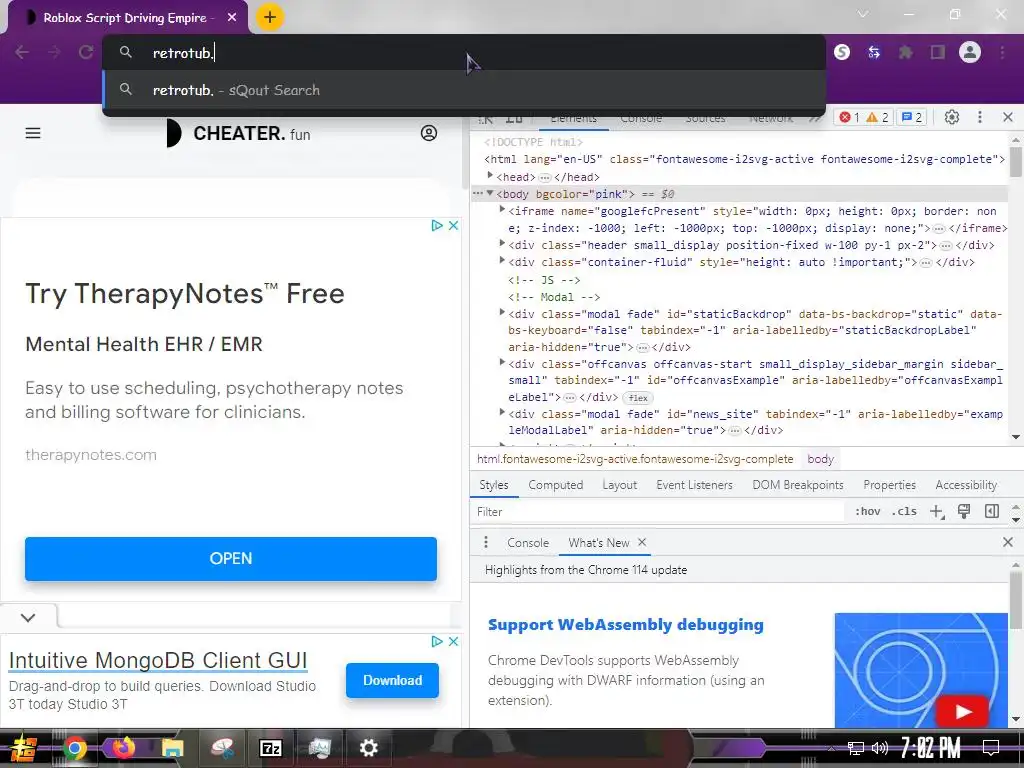Switch to the Layout tab
This screenshot has height=768, width=1024.
[619, 485]
